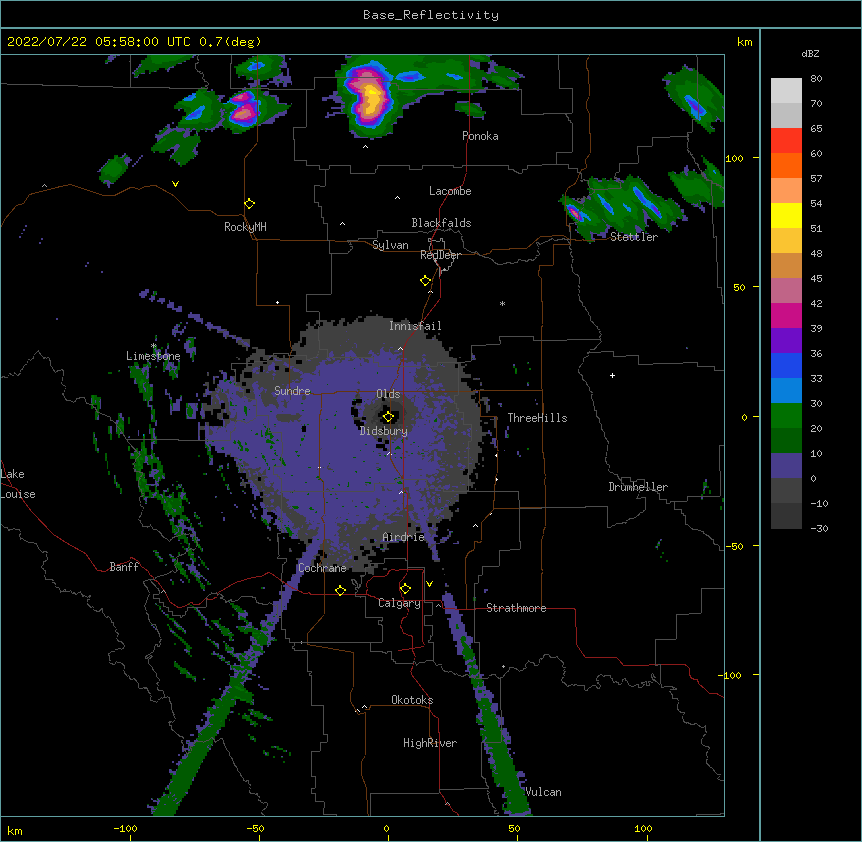This screenshot has height=842, width=862.
Task: Click the RedDeer label
Action: pos(440,255)
